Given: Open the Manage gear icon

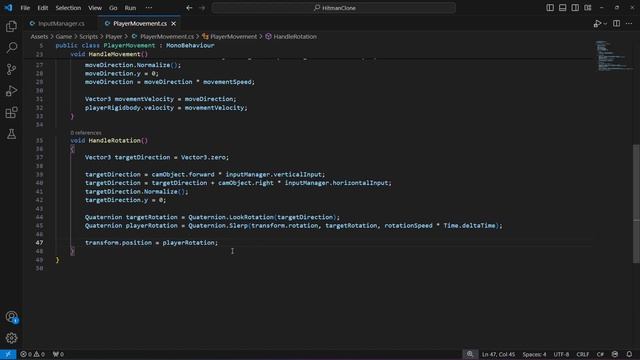Looking at the screenshot, I should pos(11,338).
